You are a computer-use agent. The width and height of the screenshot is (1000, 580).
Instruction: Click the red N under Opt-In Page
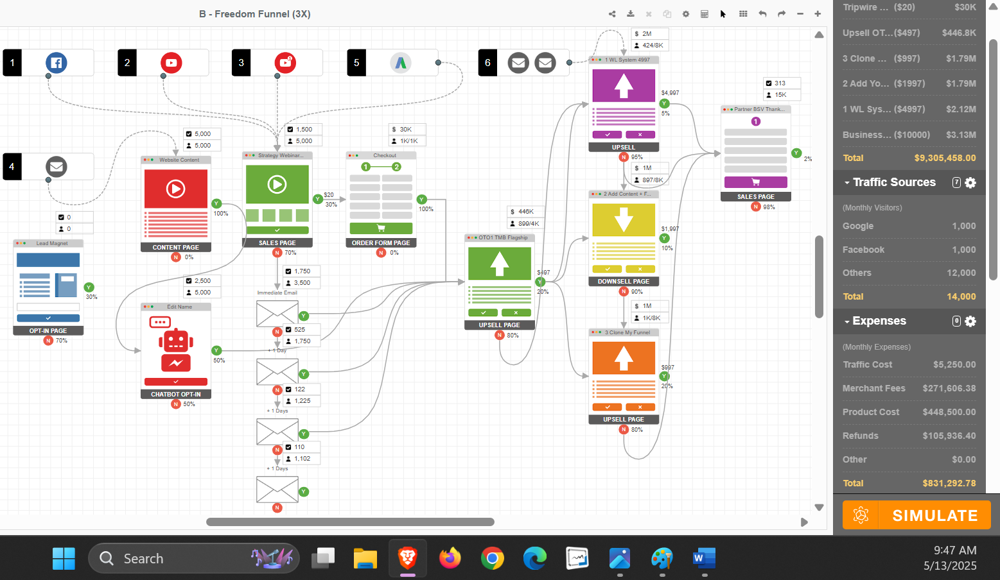click(x=48, y=341)
